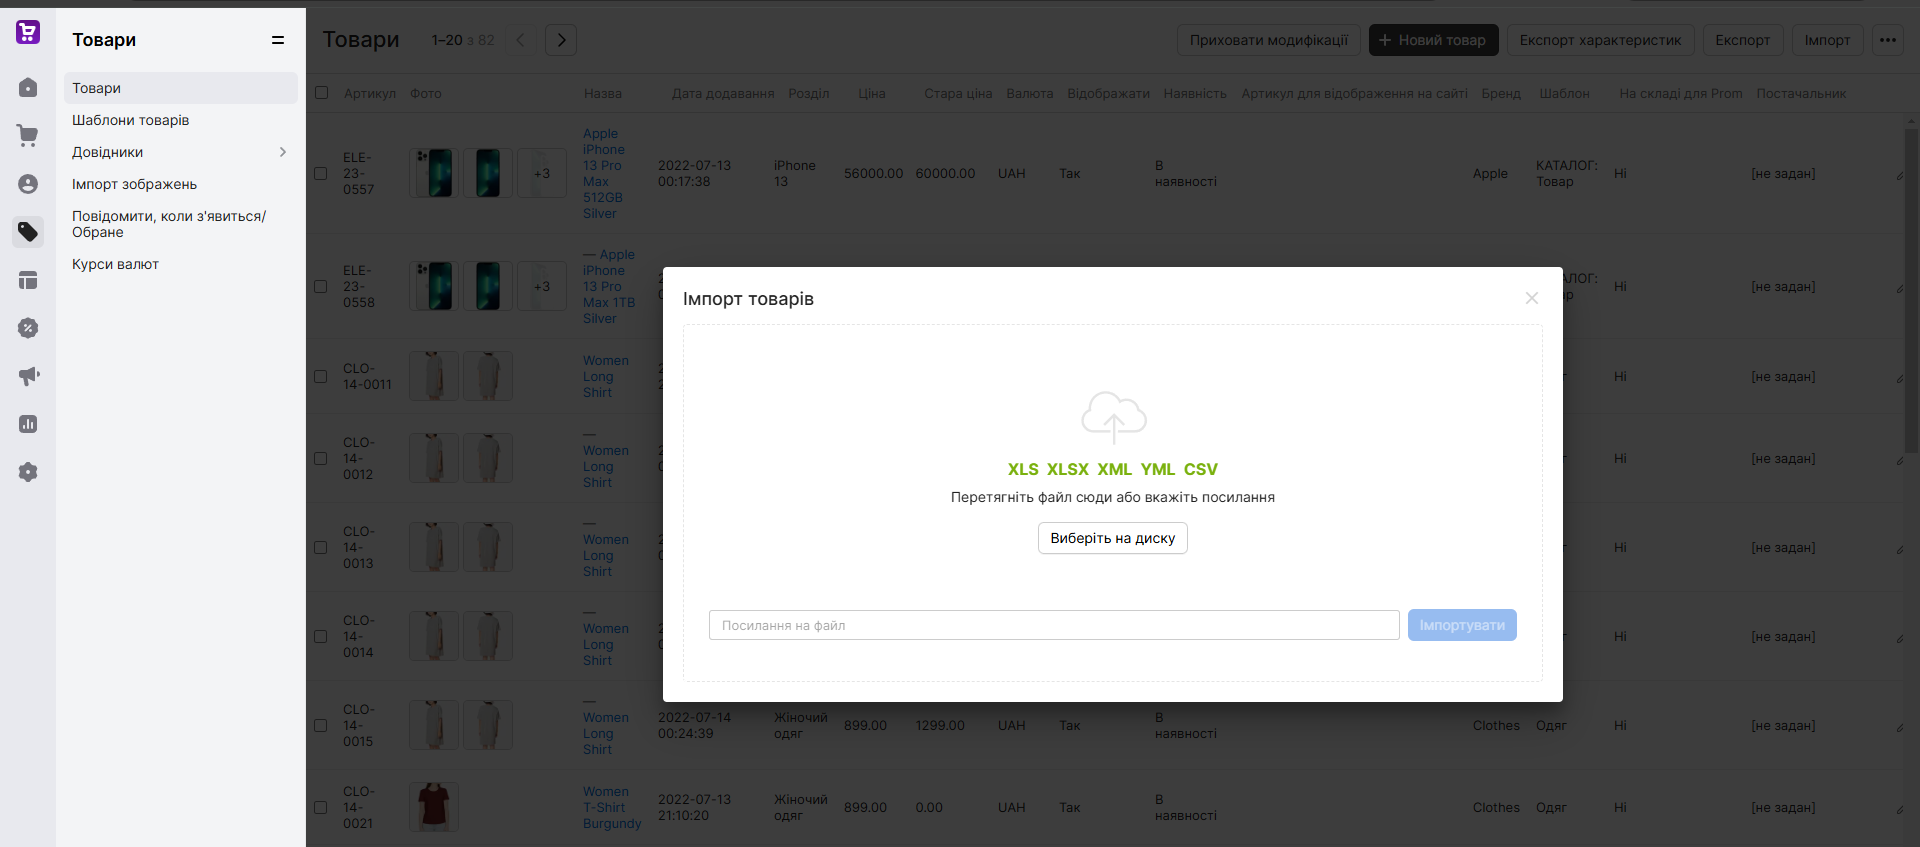Screen dimensions: 1920x847
Task: Click the Новий товар button
Action: coord(1433,40)
